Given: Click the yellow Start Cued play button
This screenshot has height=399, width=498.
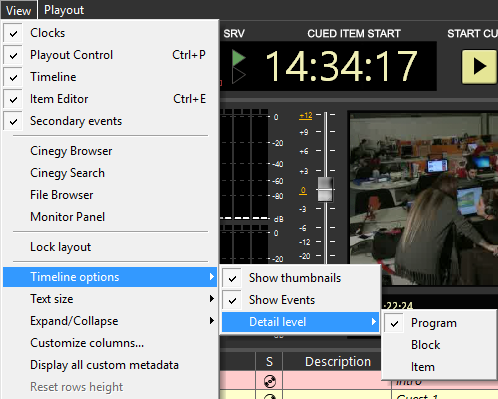Looking at the screenshot, I should pyautogui.click(x=479, y=67).
